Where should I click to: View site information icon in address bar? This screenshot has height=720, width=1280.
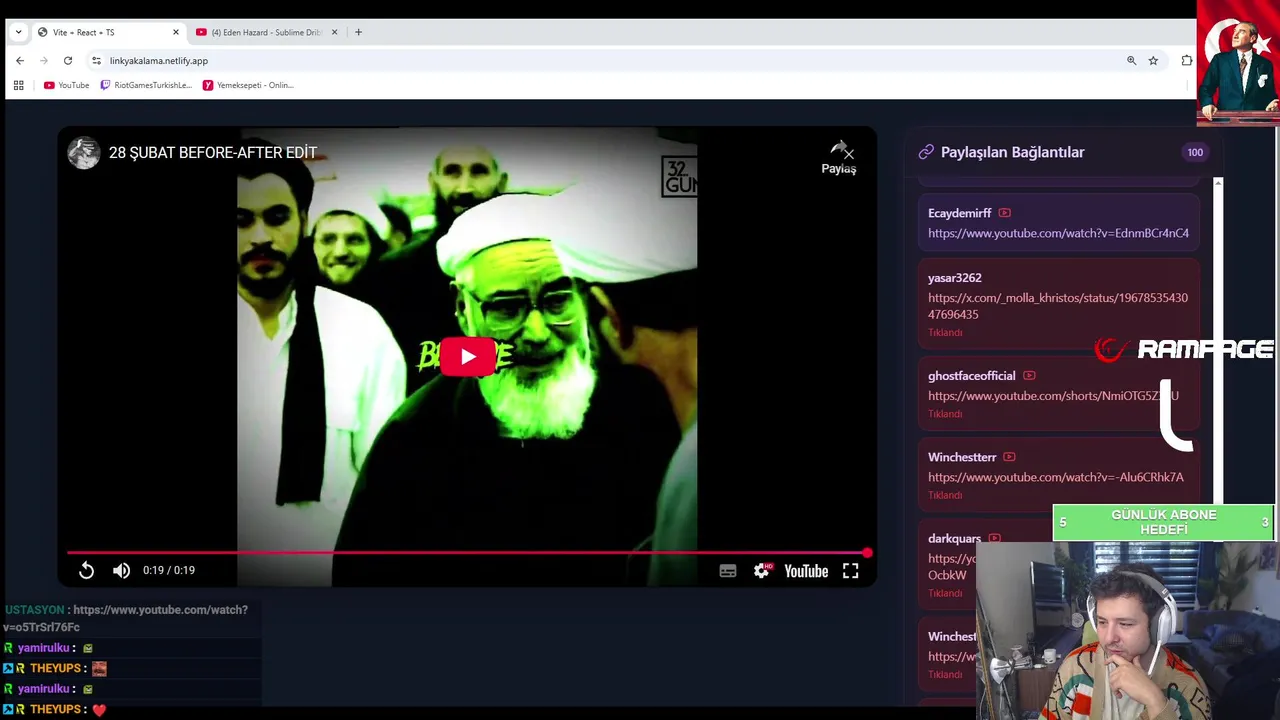(x=96, y=61)
